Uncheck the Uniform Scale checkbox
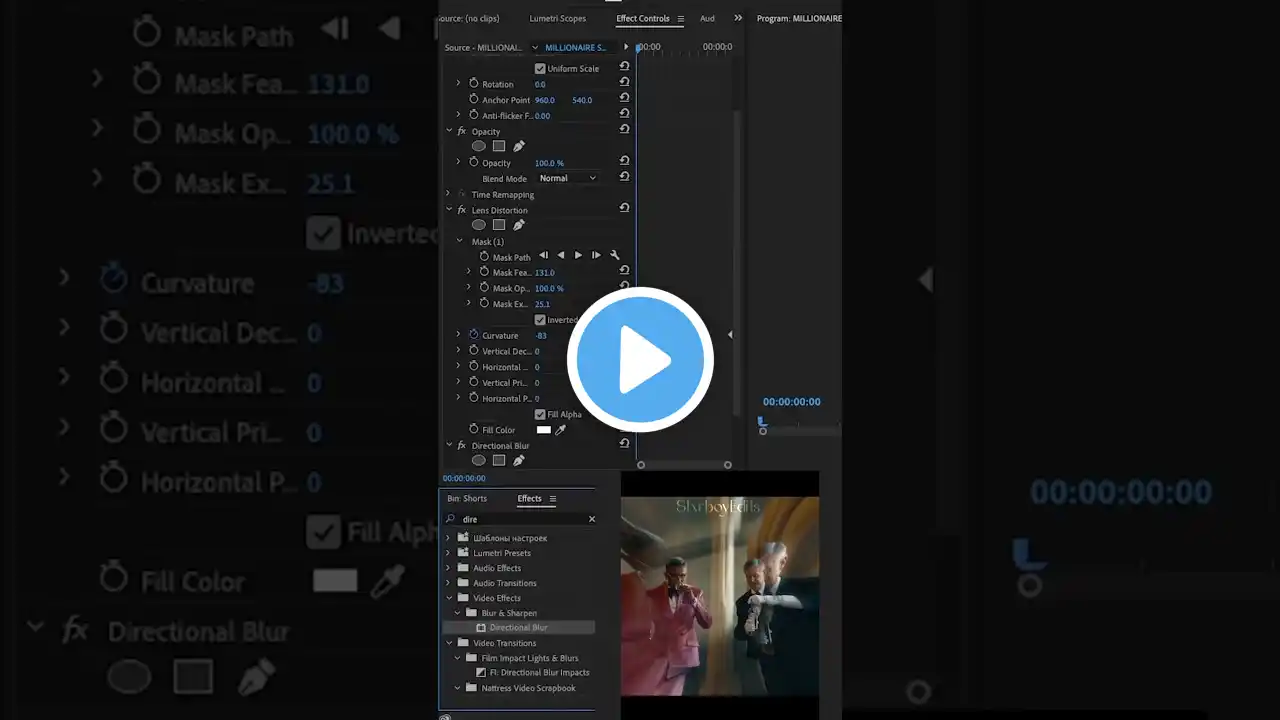The width and height of the screenshot is (1280, 720). 540,68
